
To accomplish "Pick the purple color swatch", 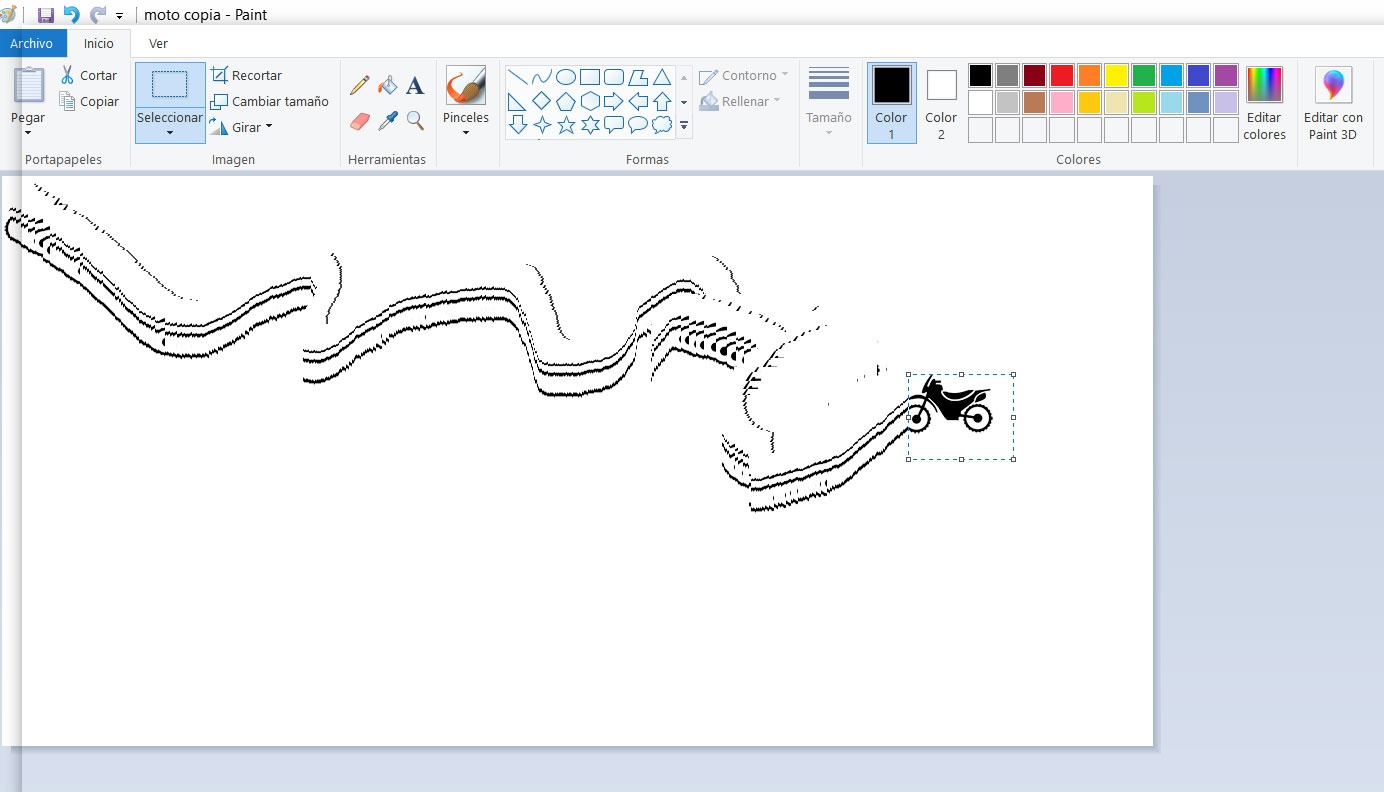I will tap(1226, 75).
